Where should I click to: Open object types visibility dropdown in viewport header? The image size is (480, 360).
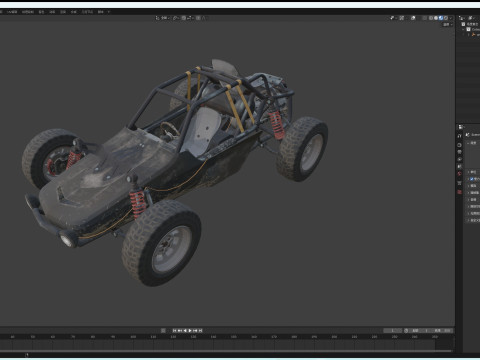tap(393, 18)
